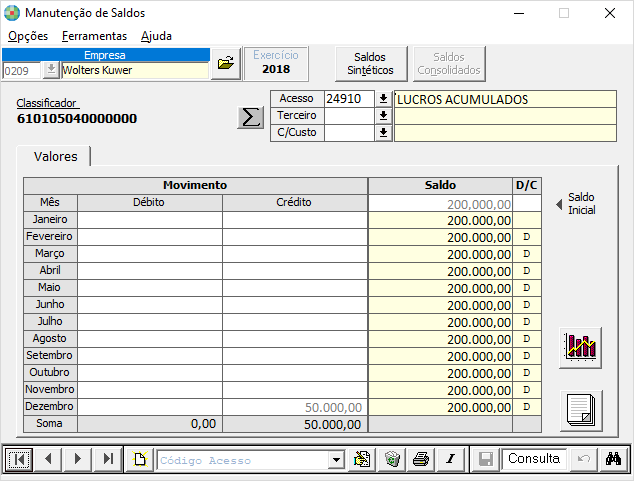Click the Exercício 2018 button
This screenshot has width=634, height=481.
pyautogui.click(x=276, y=63)
